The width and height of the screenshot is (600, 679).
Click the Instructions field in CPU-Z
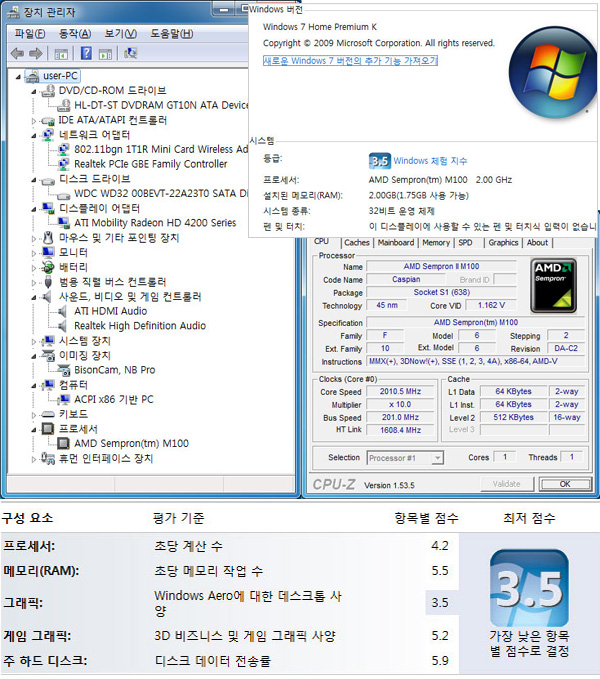click(475, 361)
